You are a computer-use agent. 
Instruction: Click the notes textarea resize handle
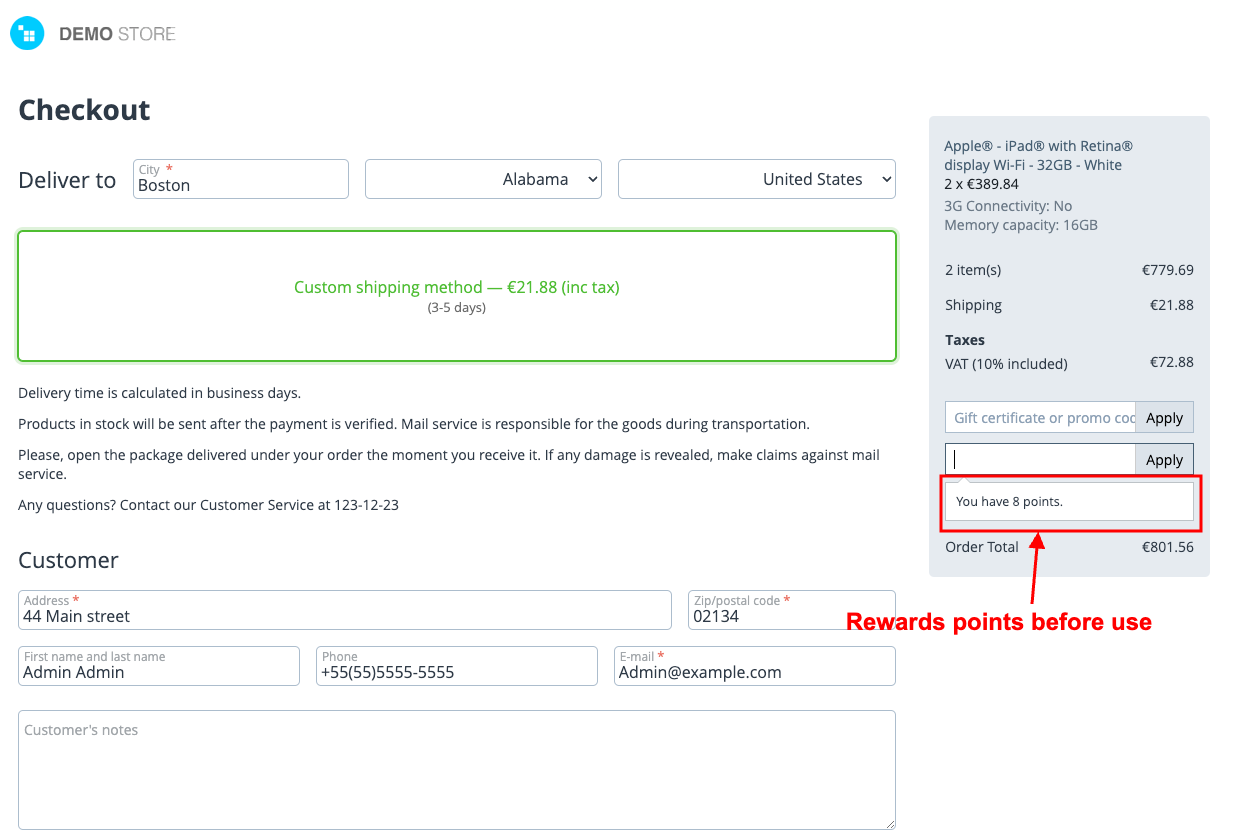pos(889,823)
